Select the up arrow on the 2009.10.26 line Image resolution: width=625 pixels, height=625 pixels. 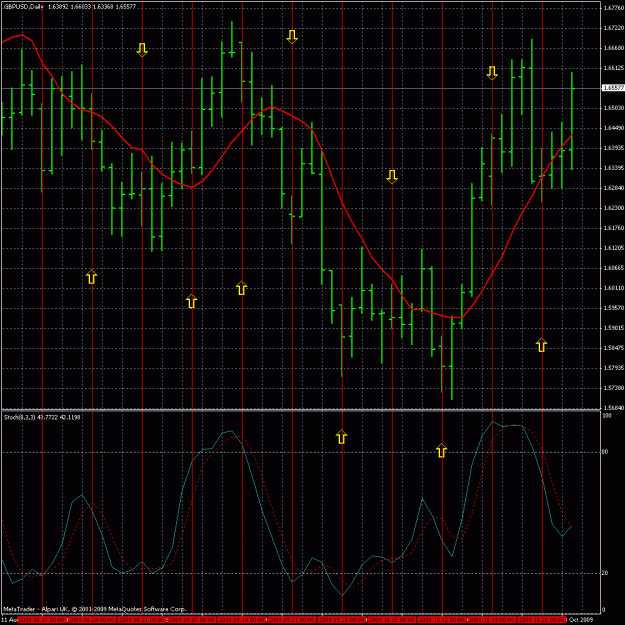pyautogui.click(x=541, y=345)
